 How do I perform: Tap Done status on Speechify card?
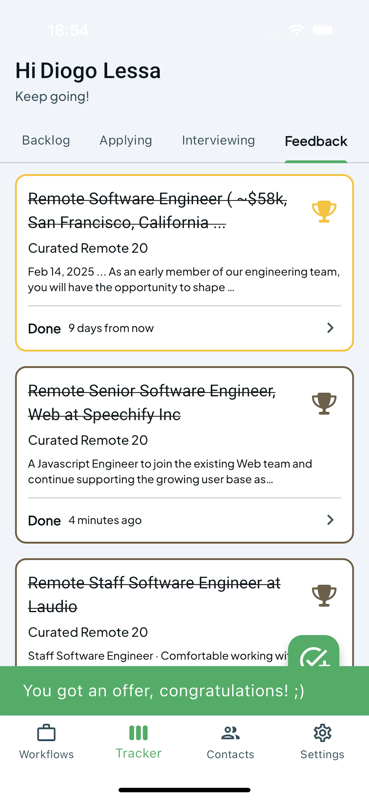44,520
